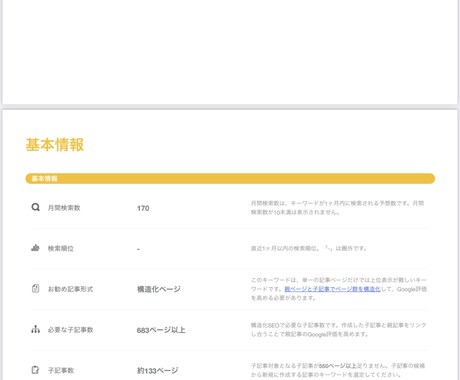Click the ranking chart icon beside 検索順位
460x380 pixels.
35,248
